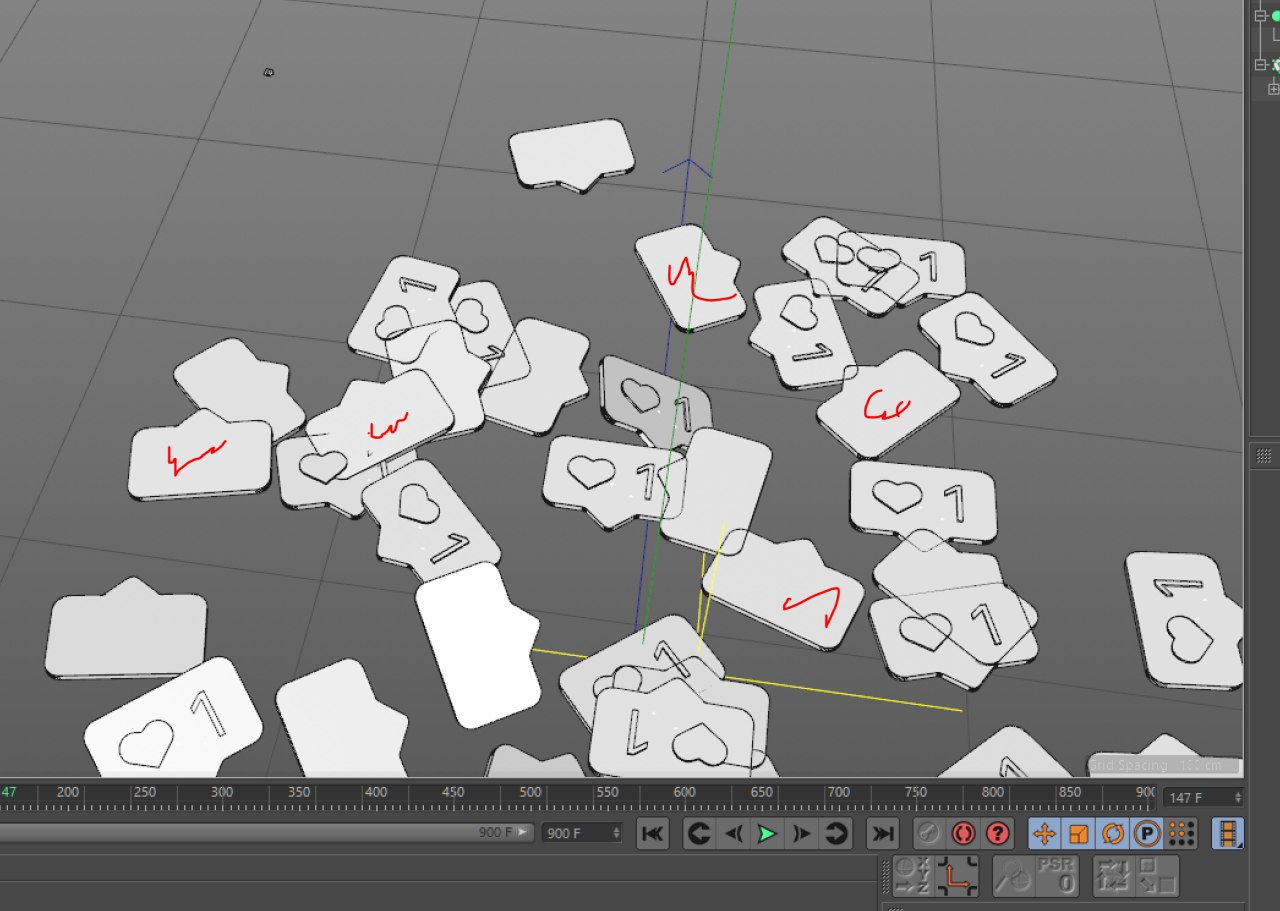Select the bright white like-card in viewport
The width and height of the screenshot is (1280, 911).
coord(478,645)
